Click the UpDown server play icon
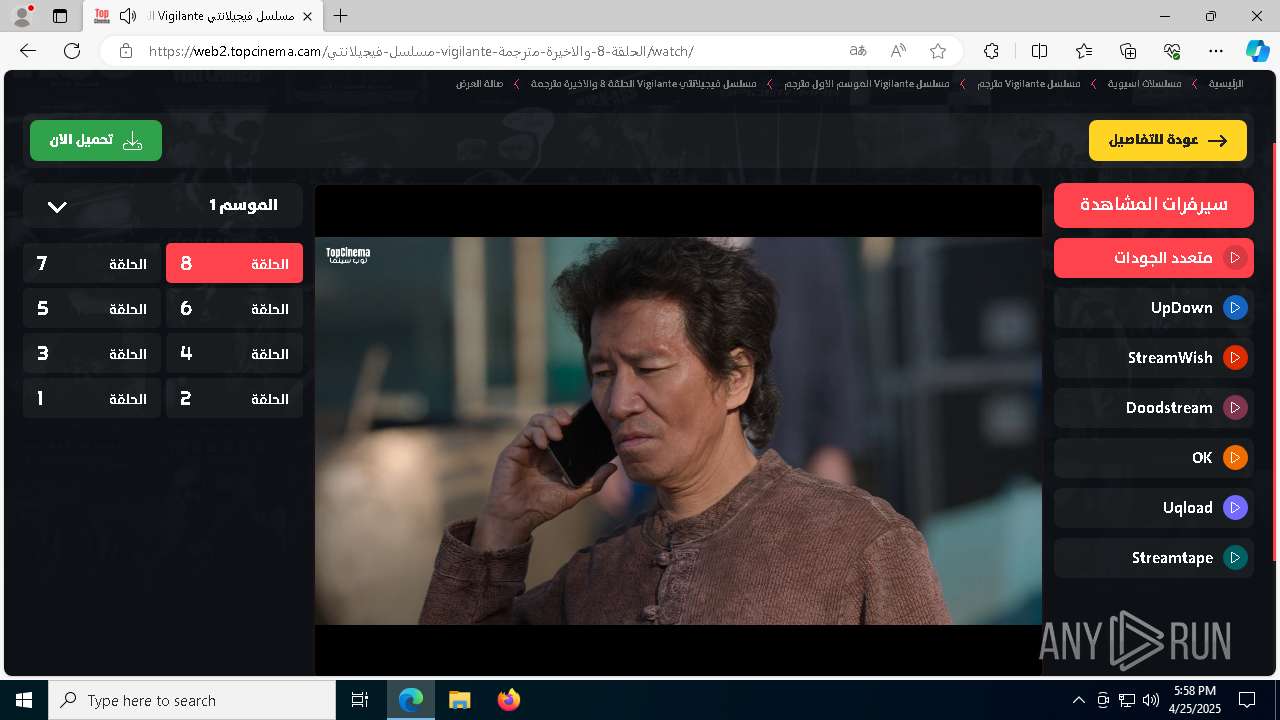Image resolution: width=1280 pixels, height=720 pixels. click(1236, 308)
